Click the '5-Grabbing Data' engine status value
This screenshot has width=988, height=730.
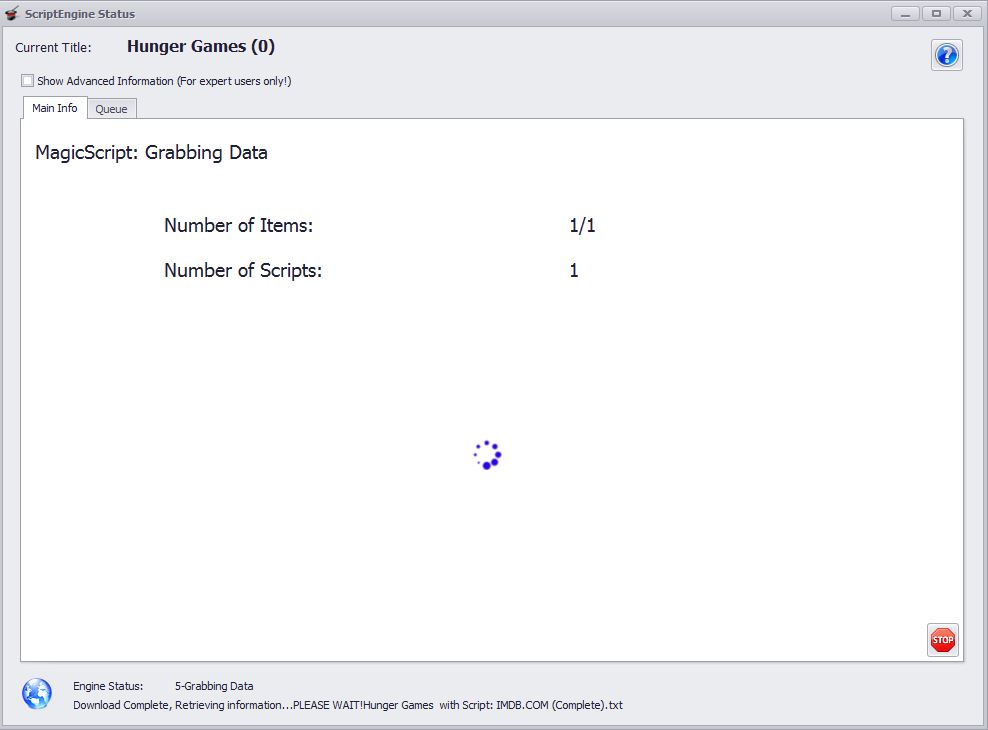click(x=214, y=686)
